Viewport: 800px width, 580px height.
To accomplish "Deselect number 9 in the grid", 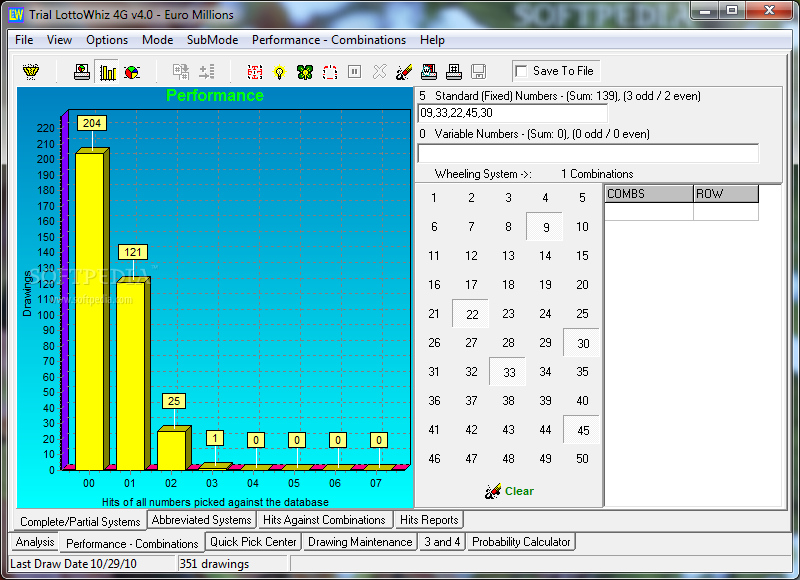I will tap(545, 226).
